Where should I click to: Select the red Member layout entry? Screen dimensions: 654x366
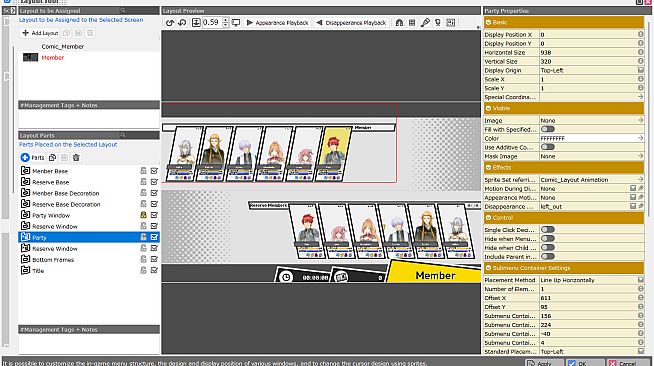coord(53,58)
